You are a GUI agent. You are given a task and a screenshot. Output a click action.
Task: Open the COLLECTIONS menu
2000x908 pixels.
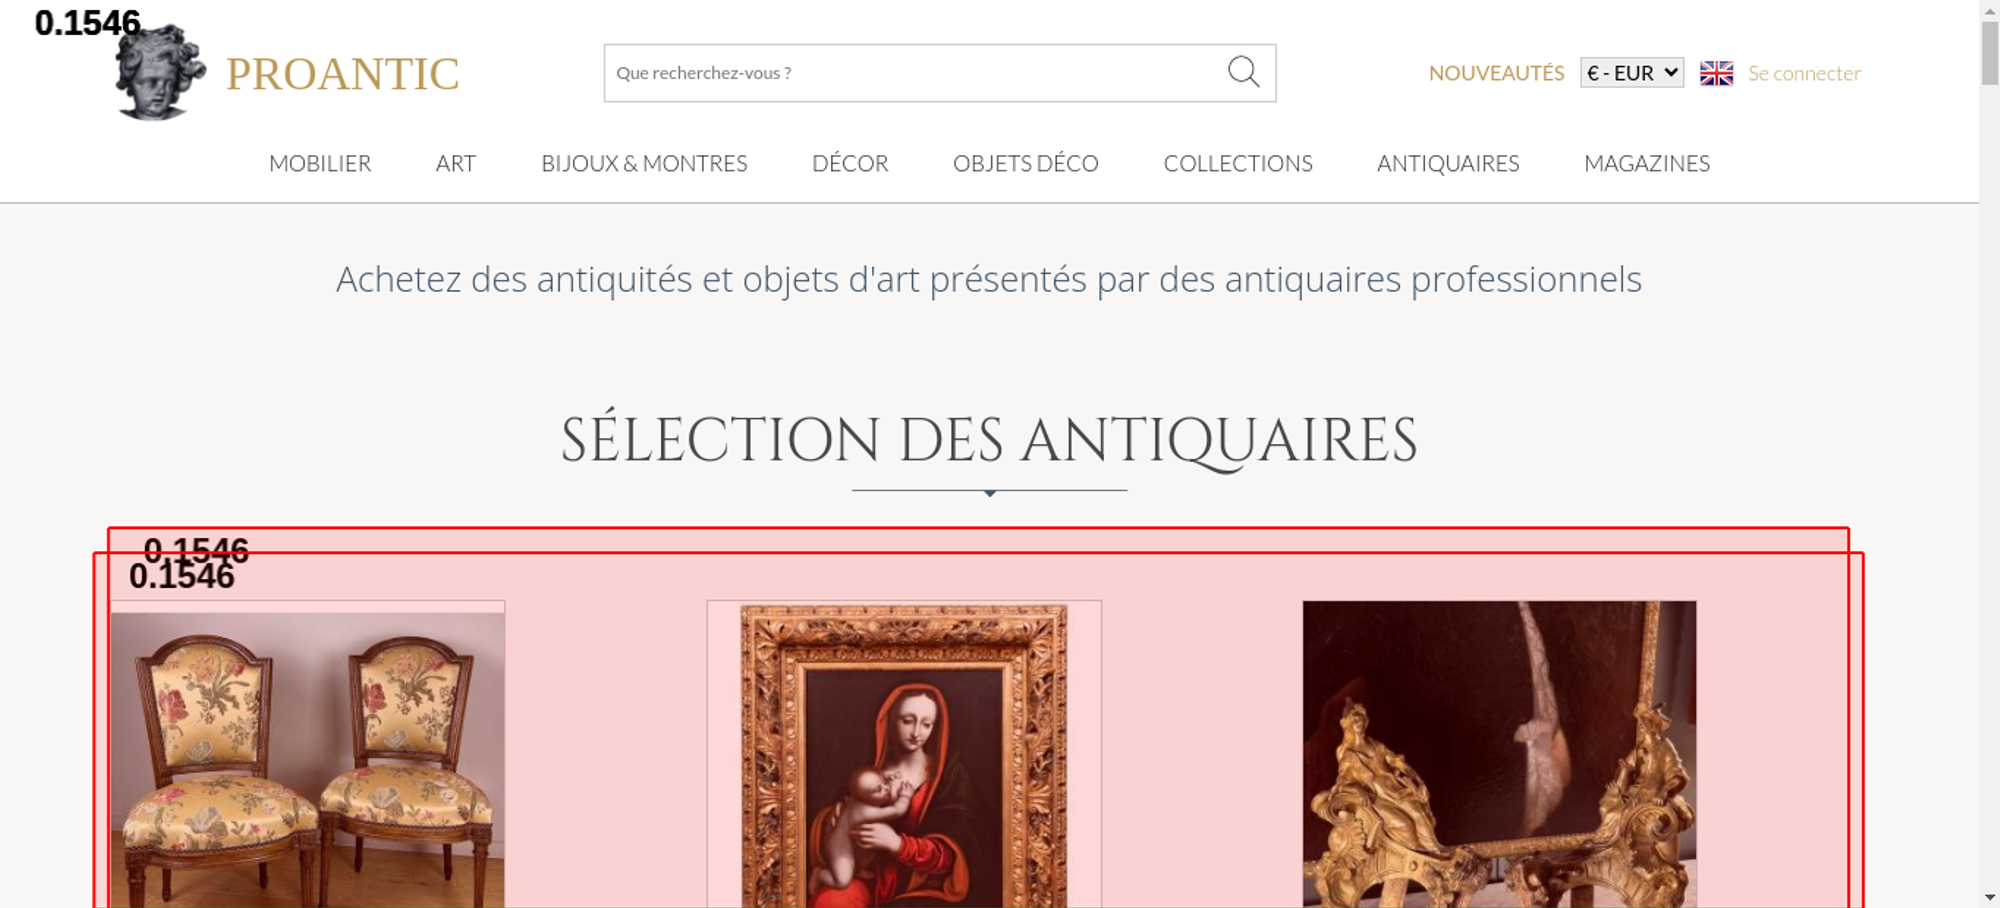pos(1238,163)
